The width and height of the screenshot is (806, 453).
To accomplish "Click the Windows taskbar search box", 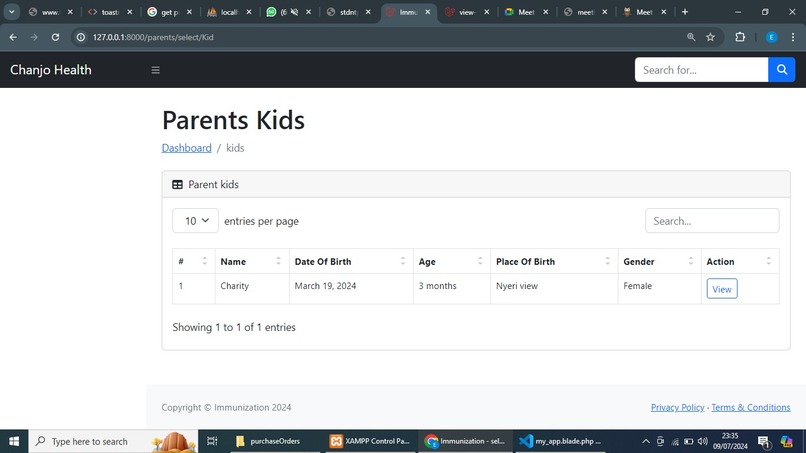I will [x=113, y=441].
